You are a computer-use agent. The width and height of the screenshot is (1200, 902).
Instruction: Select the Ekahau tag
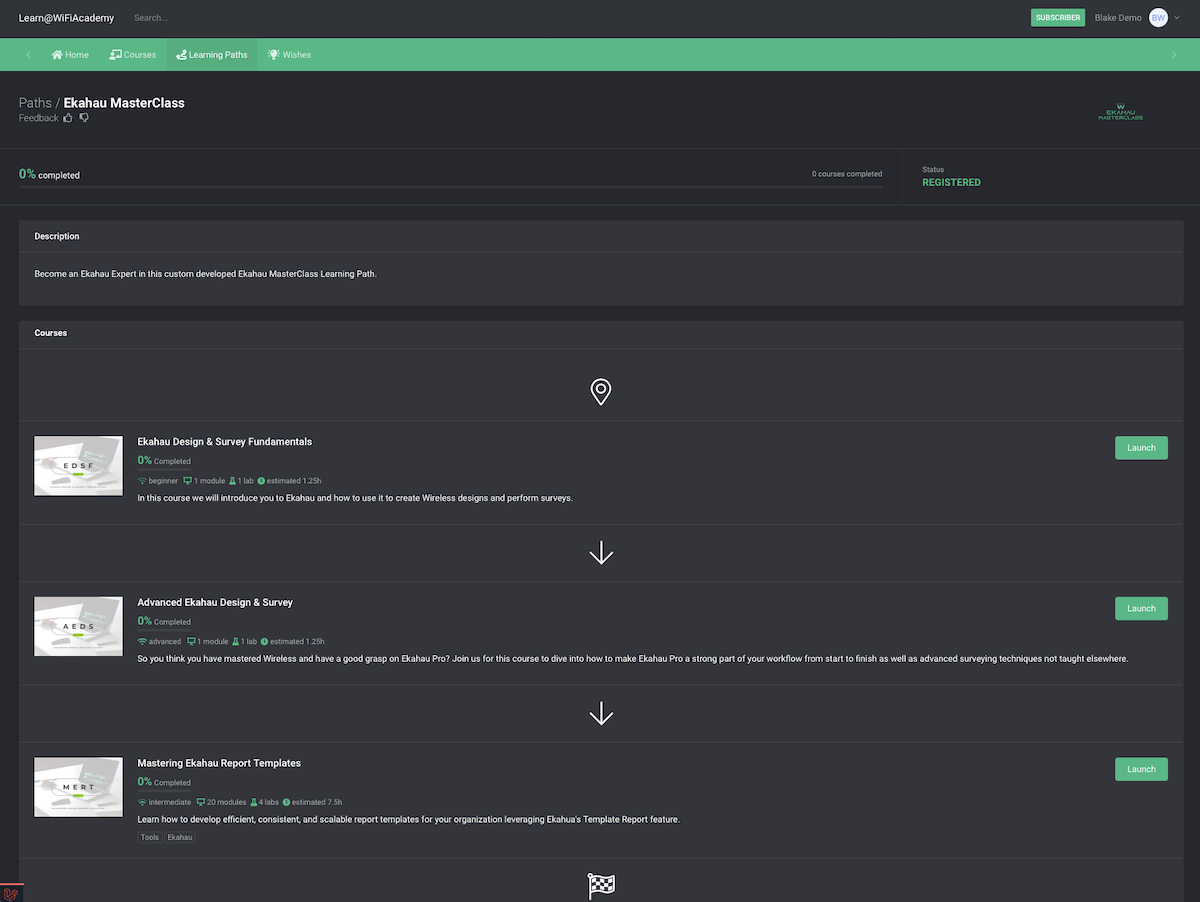pos(180,837)
